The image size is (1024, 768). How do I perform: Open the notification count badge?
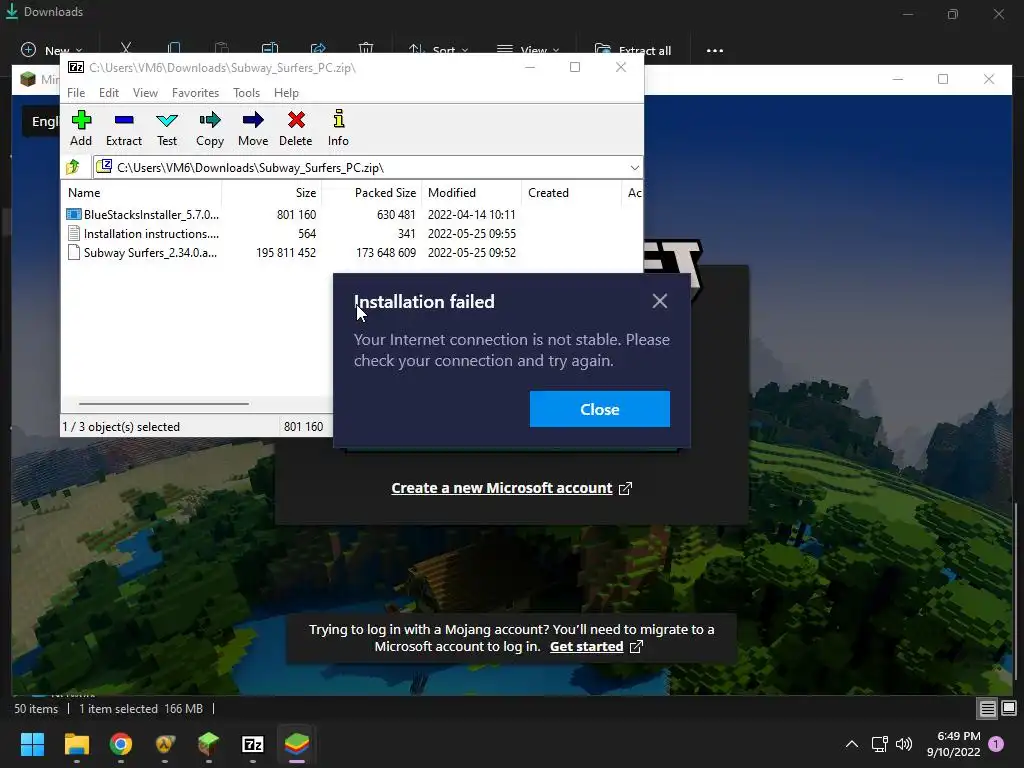[x=996, y=744]
